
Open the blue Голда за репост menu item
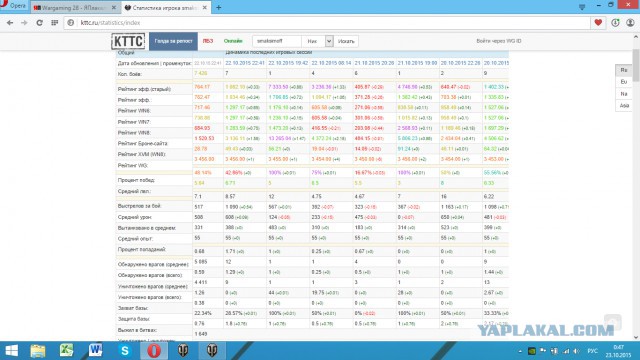pyautogui.click(x=173, y=41)
